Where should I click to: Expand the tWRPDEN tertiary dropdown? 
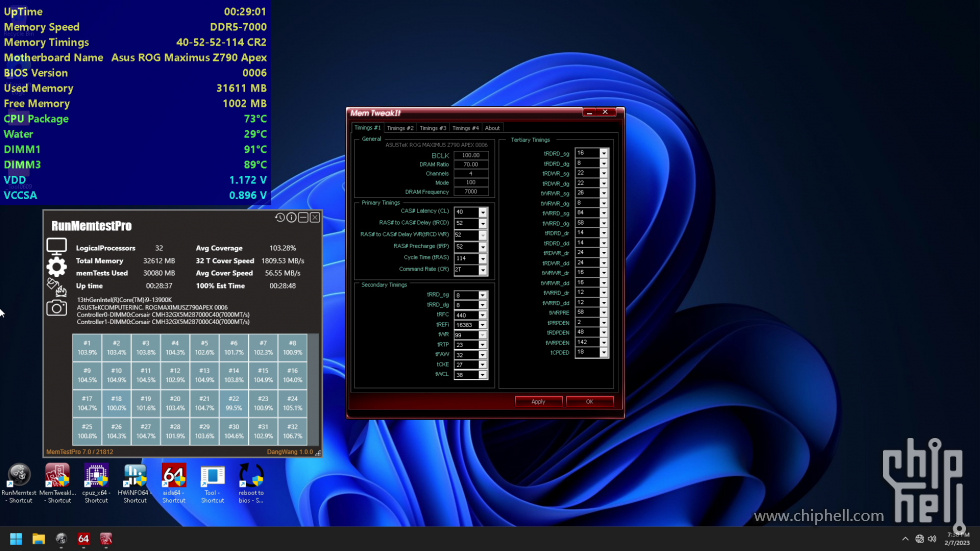pos(603,342)
